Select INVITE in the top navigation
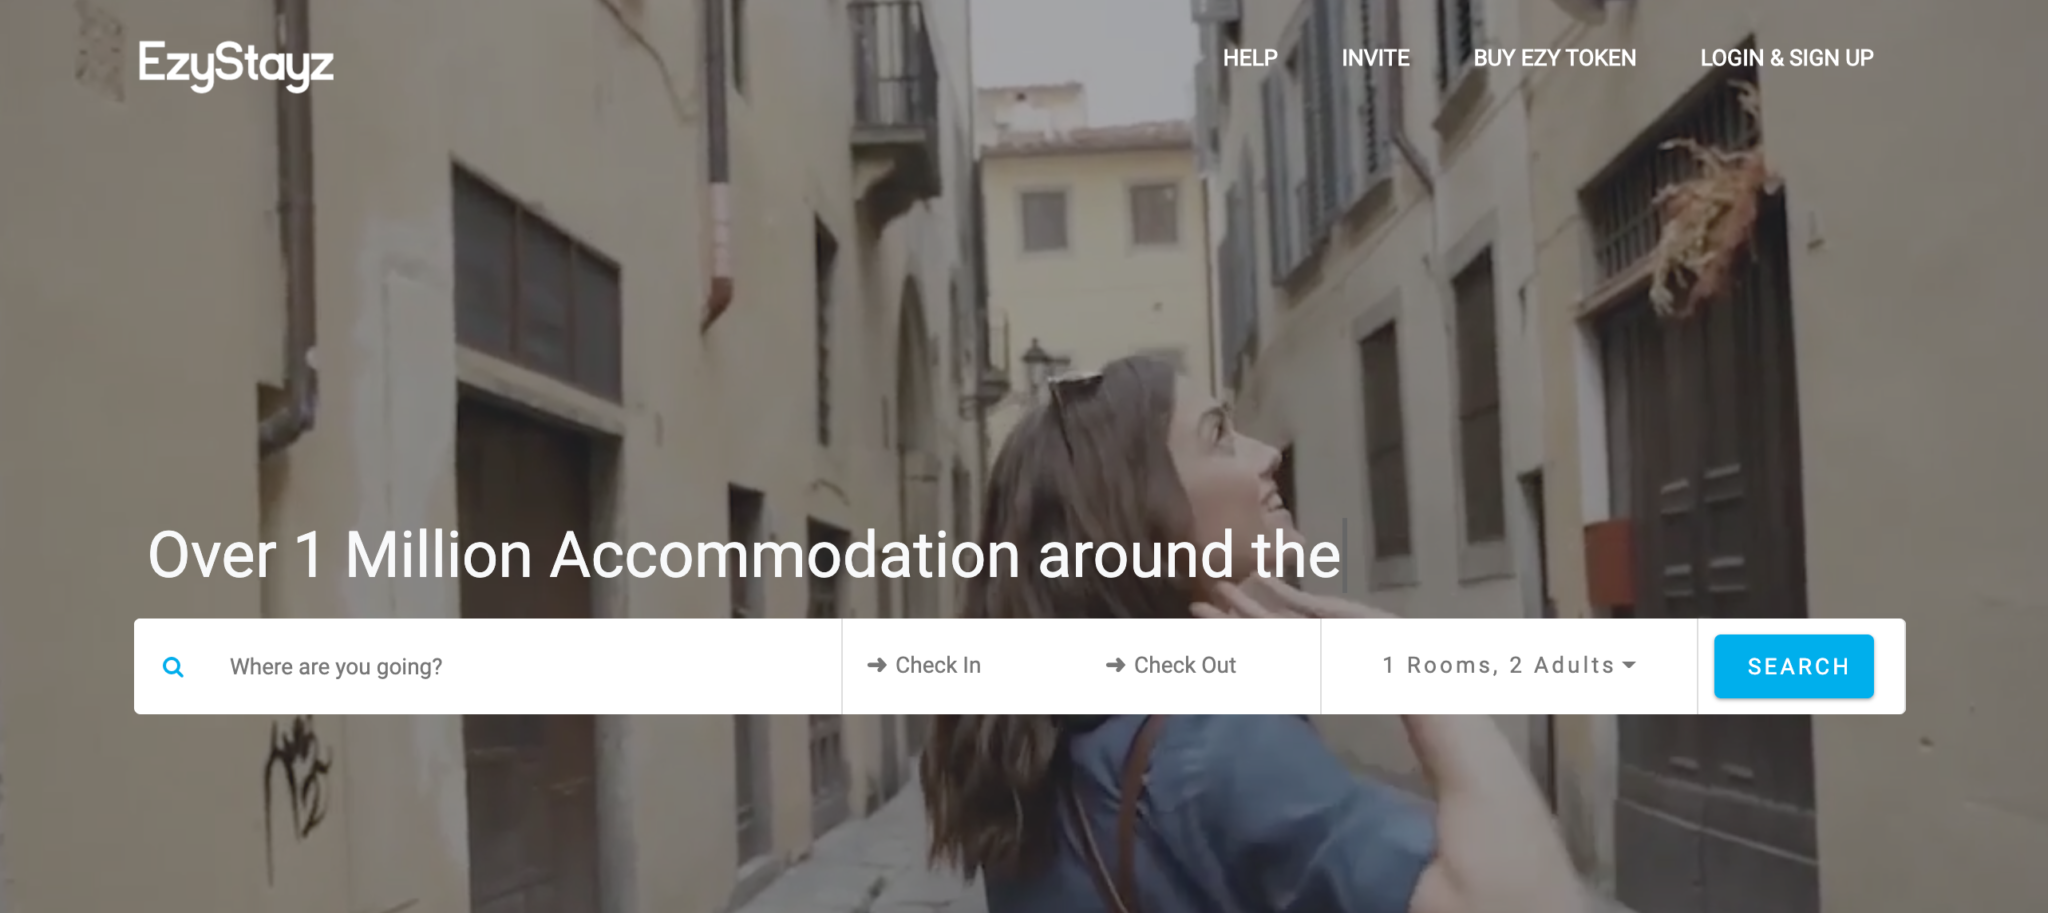This screenshot has height=913, width=2048. (1375, 58)
